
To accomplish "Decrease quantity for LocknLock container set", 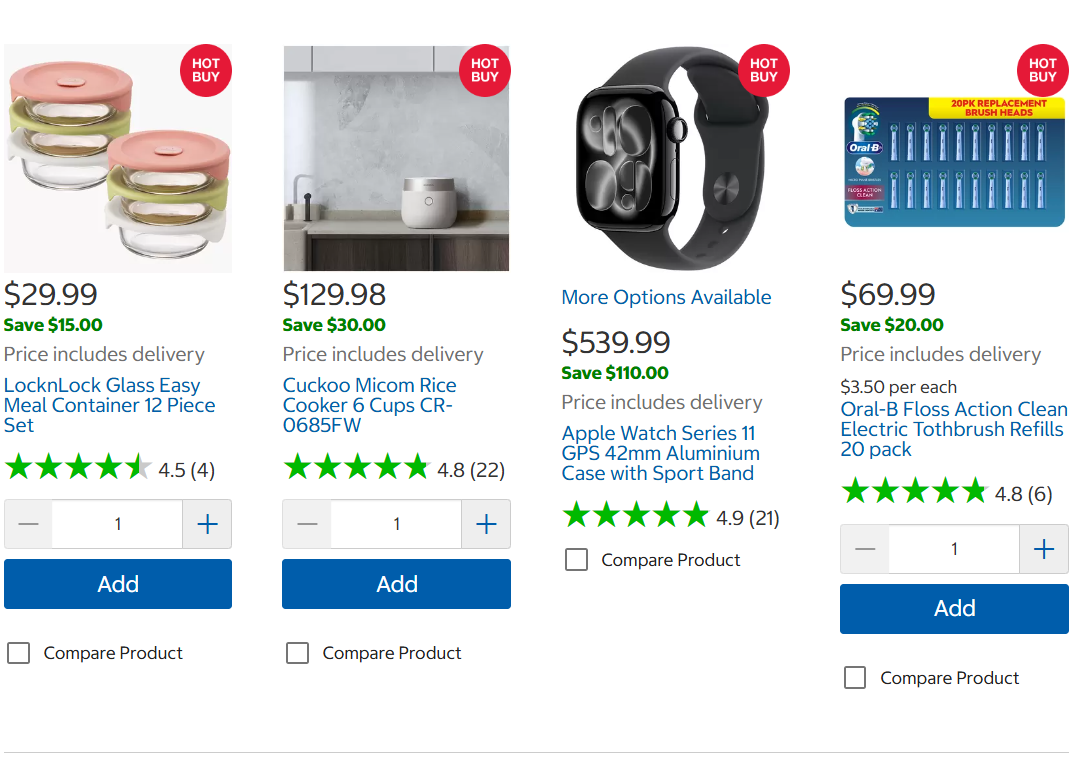I will coord(28,524).
